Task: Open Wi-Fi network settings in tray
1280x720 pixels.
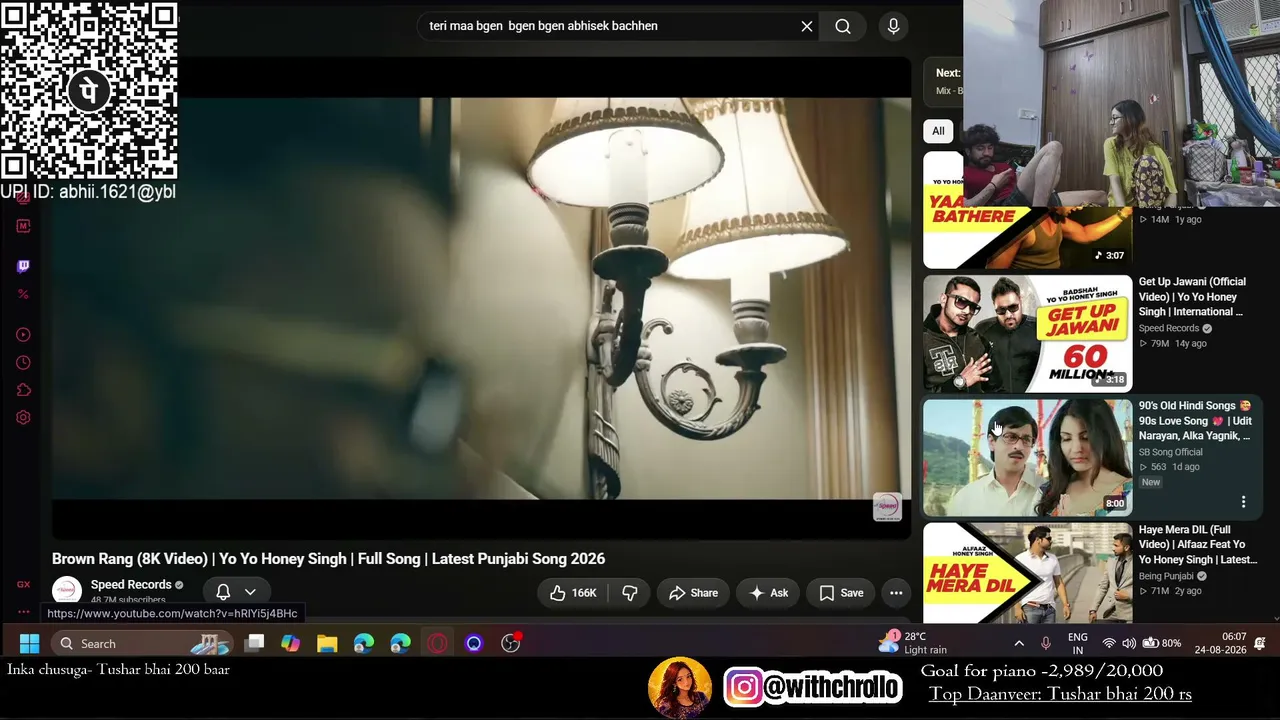Action: pos(1109,643)
